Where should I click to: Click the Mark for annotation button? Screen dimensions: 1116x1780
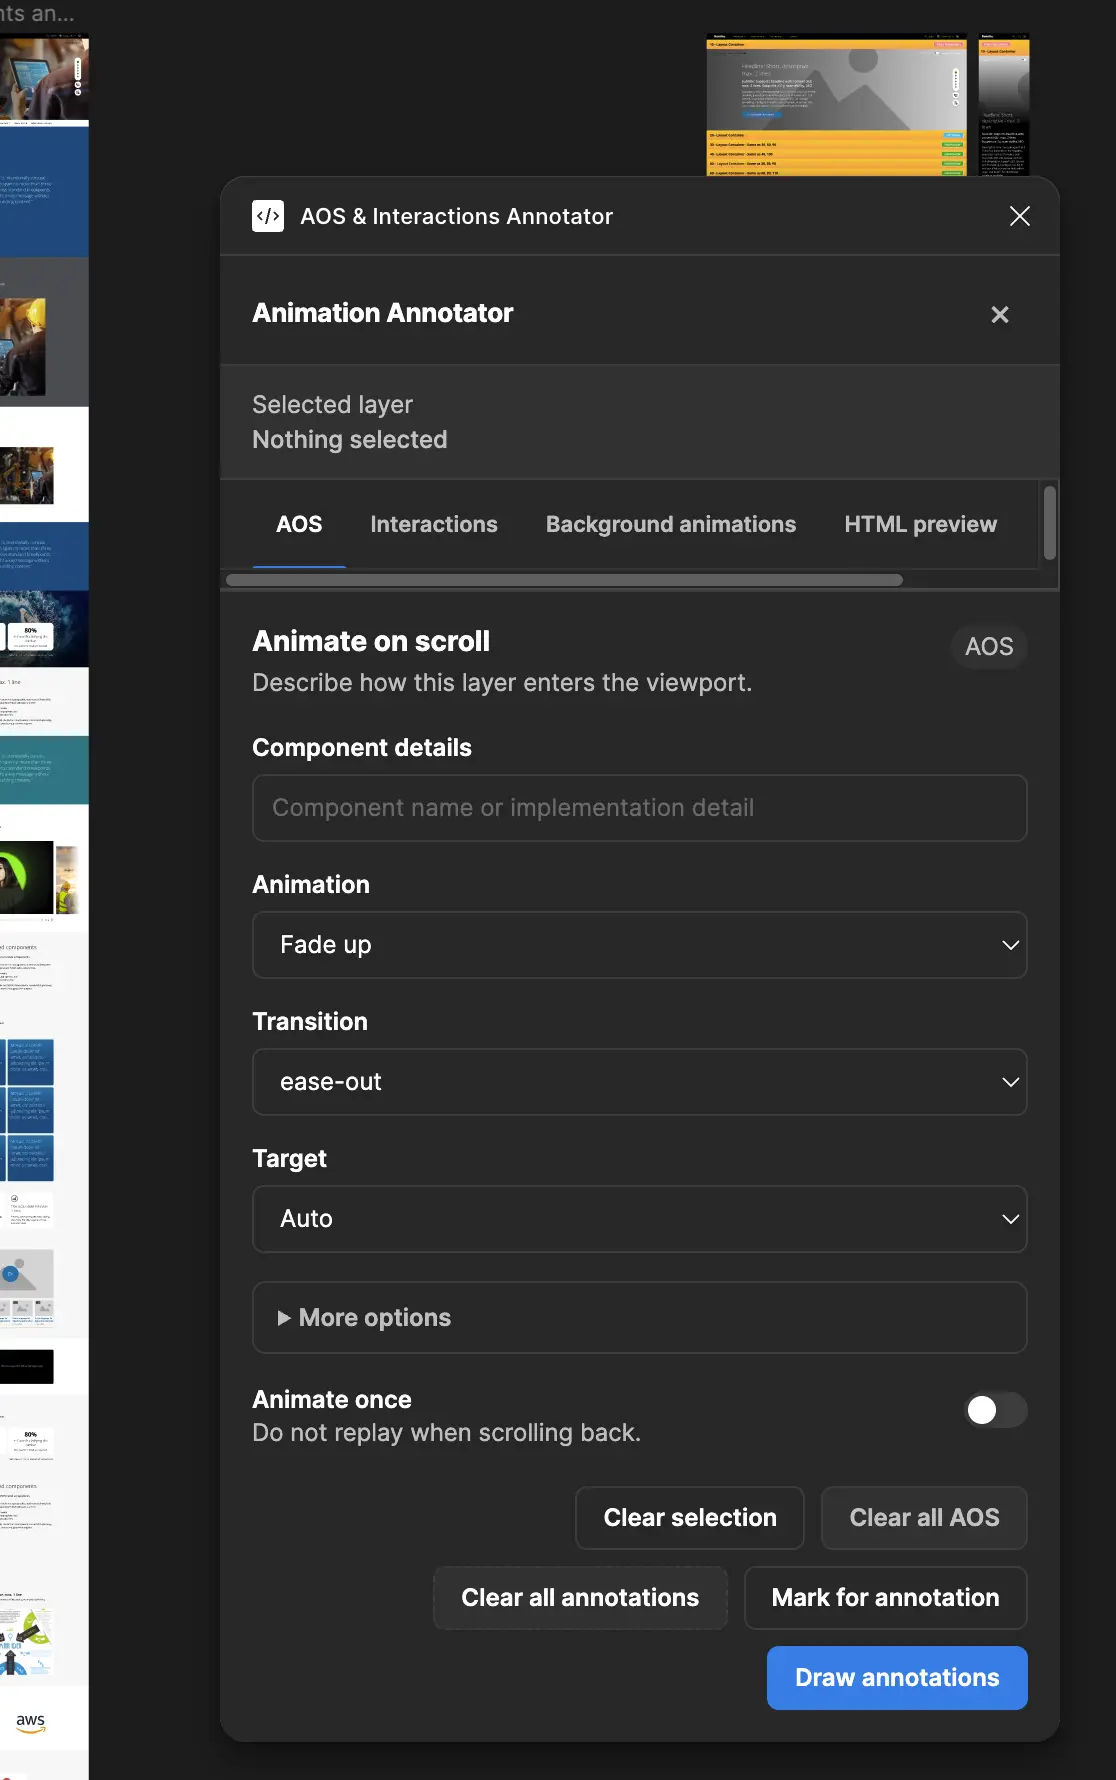point(886,1598)
